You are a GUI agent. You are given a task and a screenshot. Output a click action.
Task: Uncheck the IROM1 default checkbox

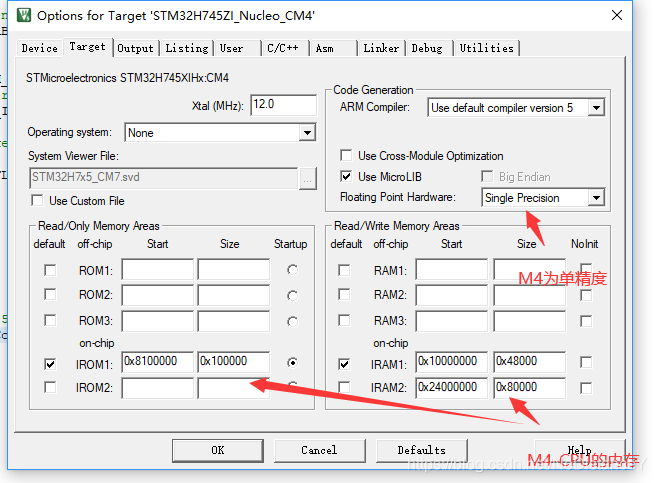pos(49,364)
